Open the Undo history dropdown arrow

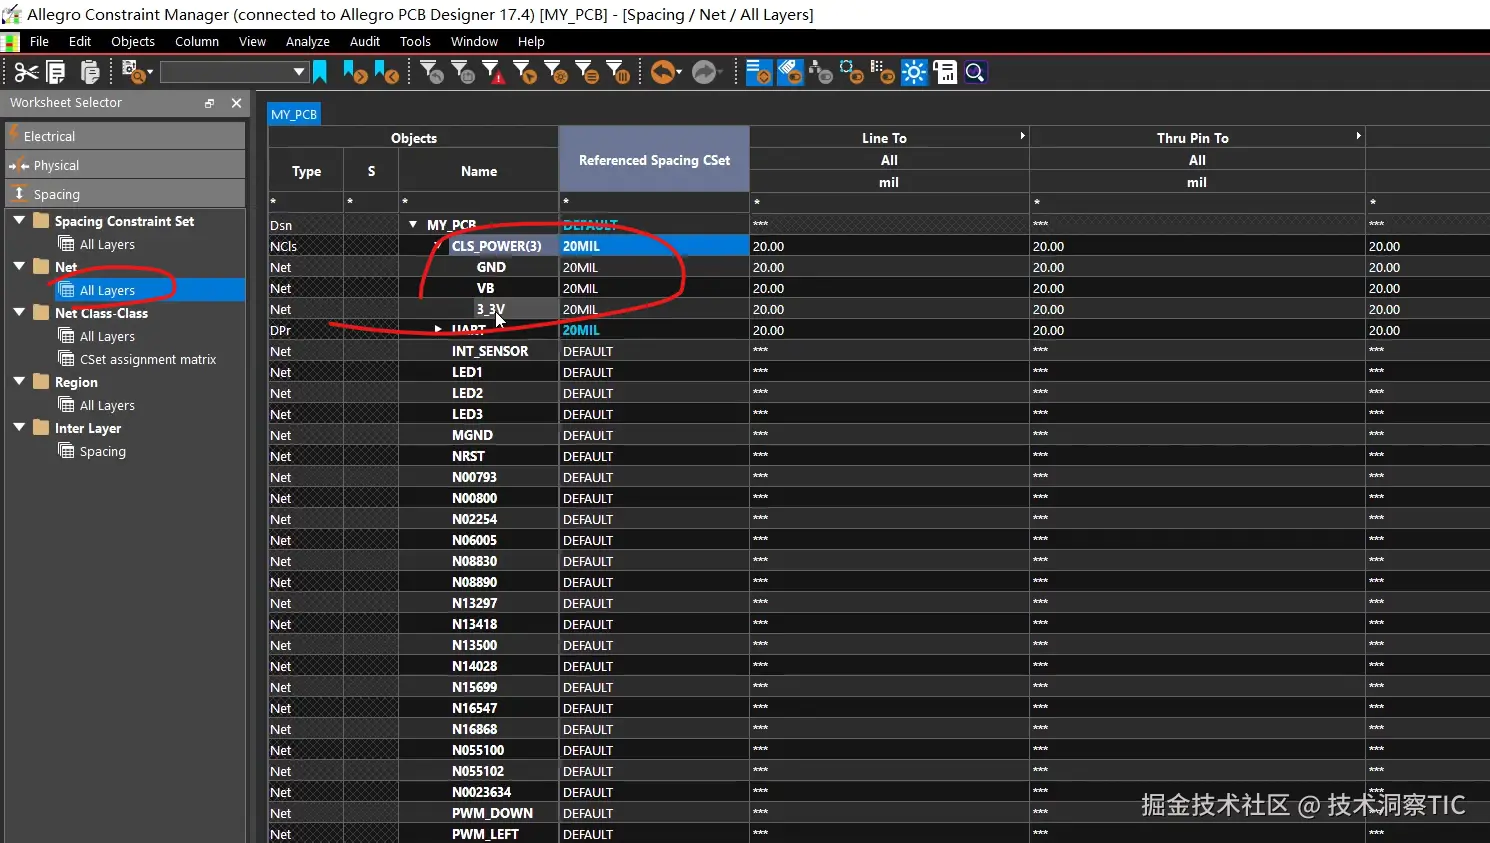point(680,72)
